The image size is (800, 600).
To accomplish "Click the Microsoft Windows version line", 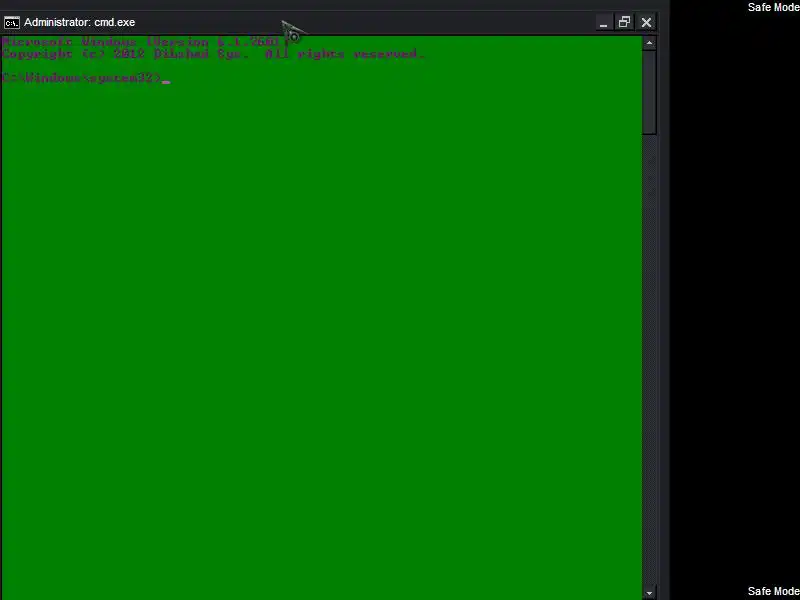I will (145, 42).
